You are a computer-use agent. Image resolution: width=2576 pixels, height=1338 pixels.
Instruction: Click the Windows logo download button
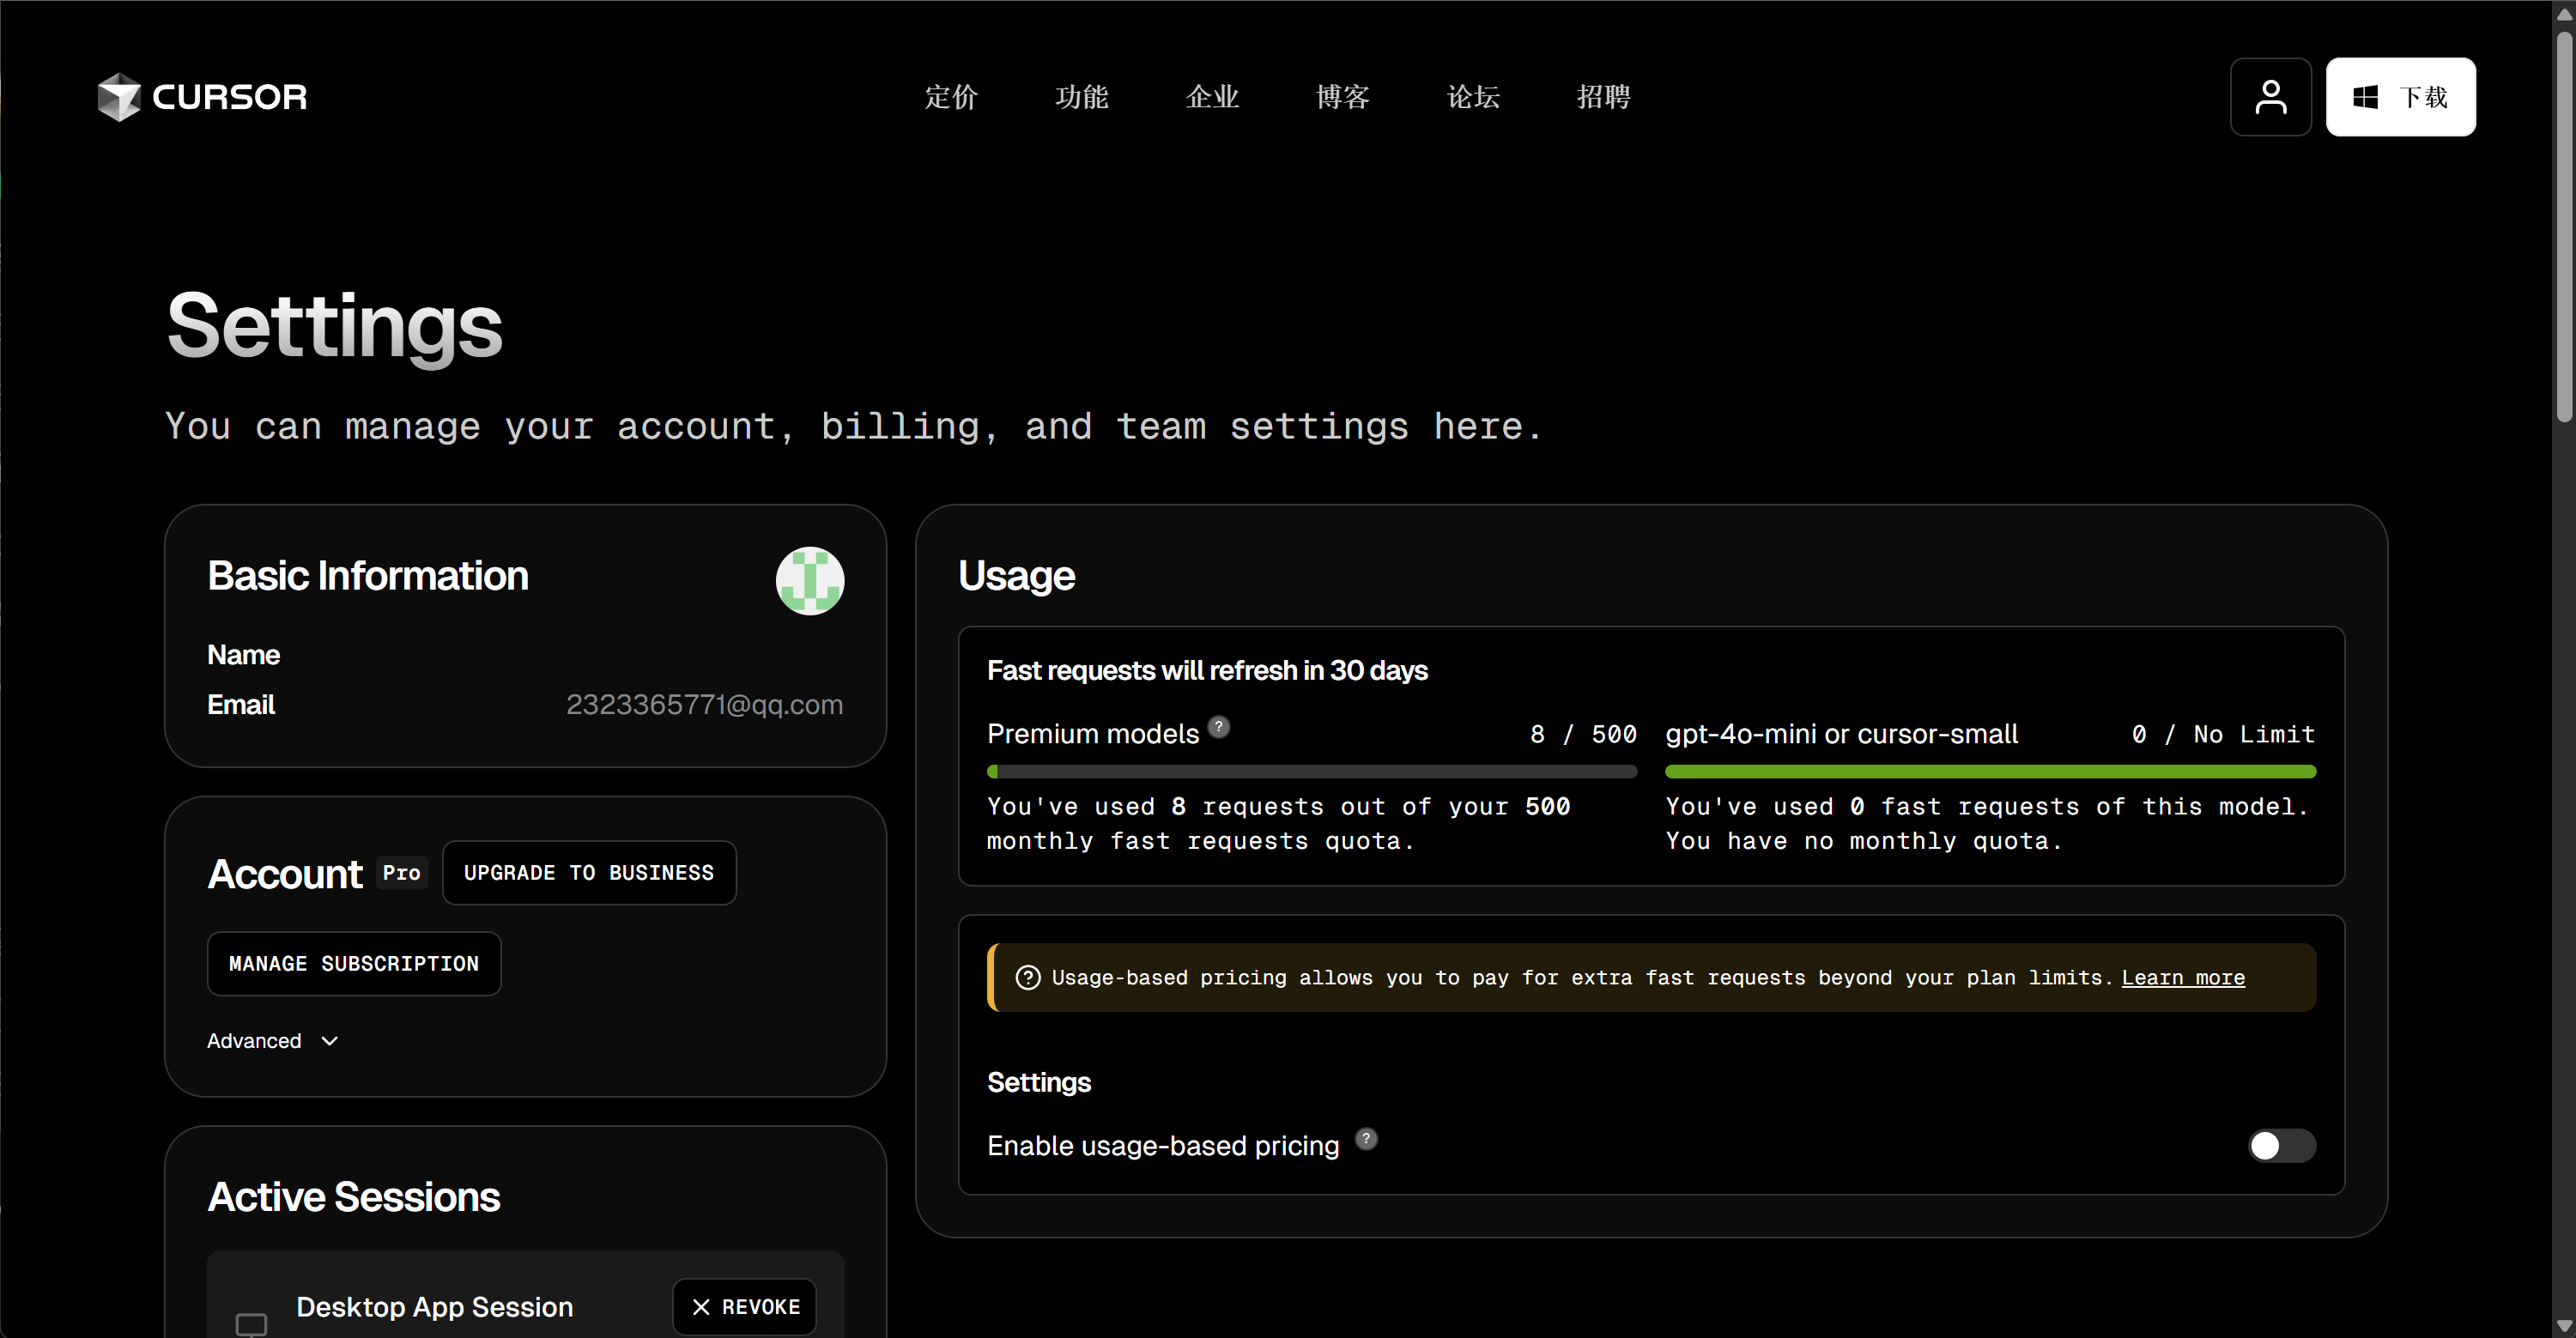coord(2400,97)
